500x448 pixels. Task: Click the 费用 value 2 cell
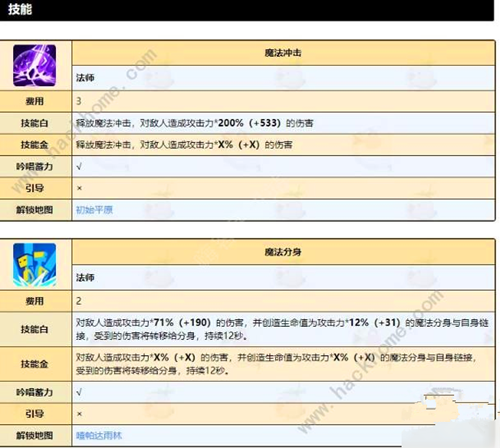point(283,301)
